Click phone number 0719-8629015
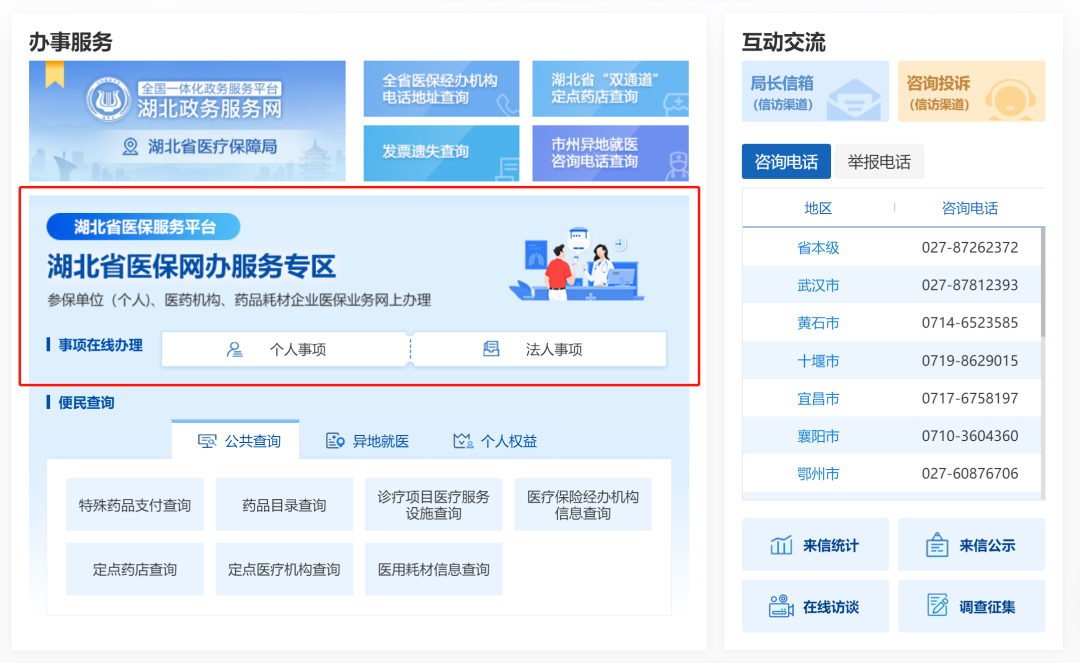Image resolution: width=1080 pixels, height=663 pixels. 970,361
